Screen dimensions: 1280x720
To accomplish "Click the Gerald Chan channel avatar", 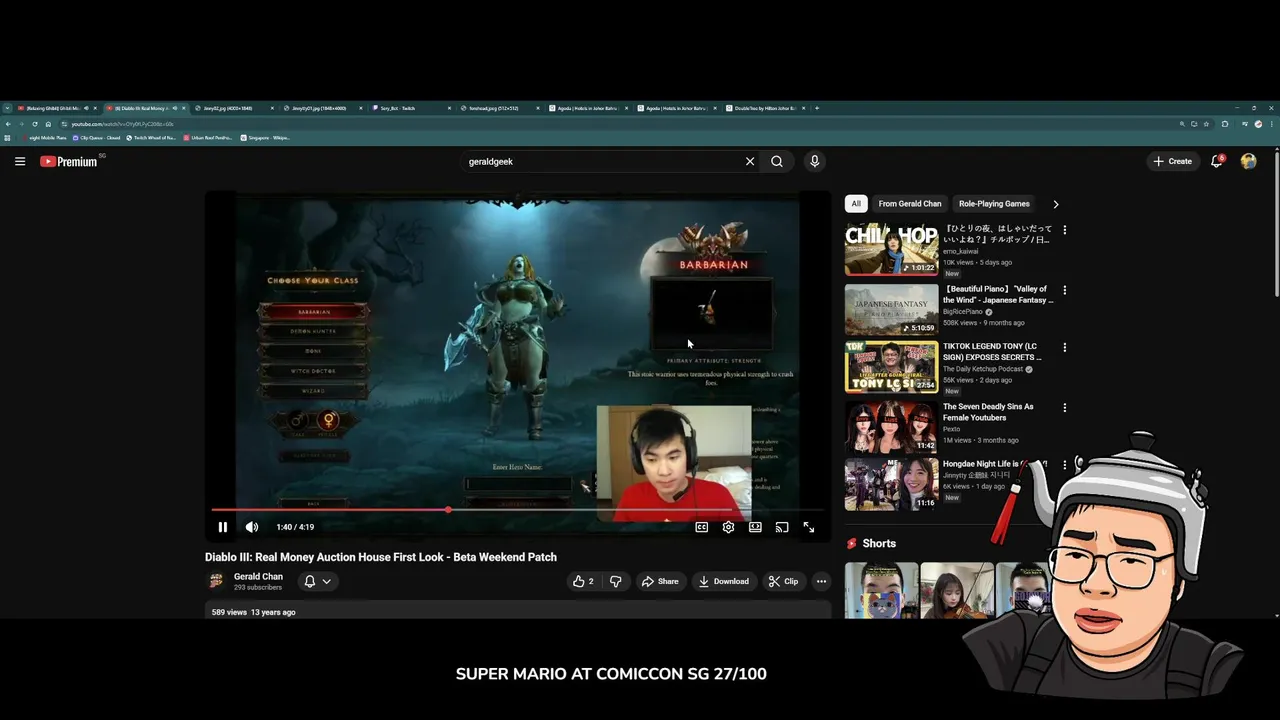I will click(215, 581).
